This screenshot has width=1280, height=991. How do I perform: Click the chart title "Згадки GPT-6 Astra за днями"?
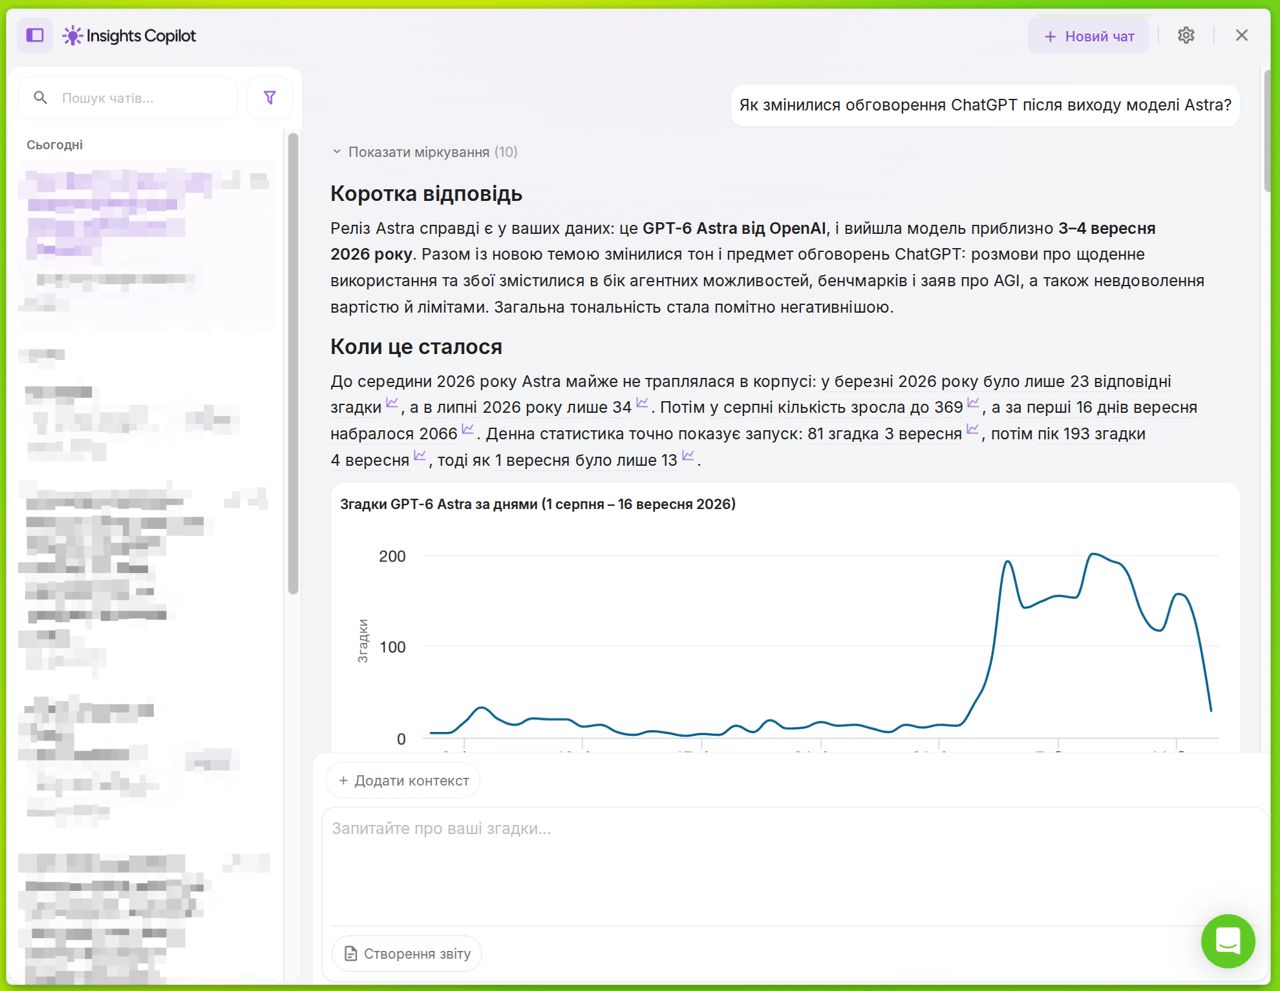tap(538, 504)
